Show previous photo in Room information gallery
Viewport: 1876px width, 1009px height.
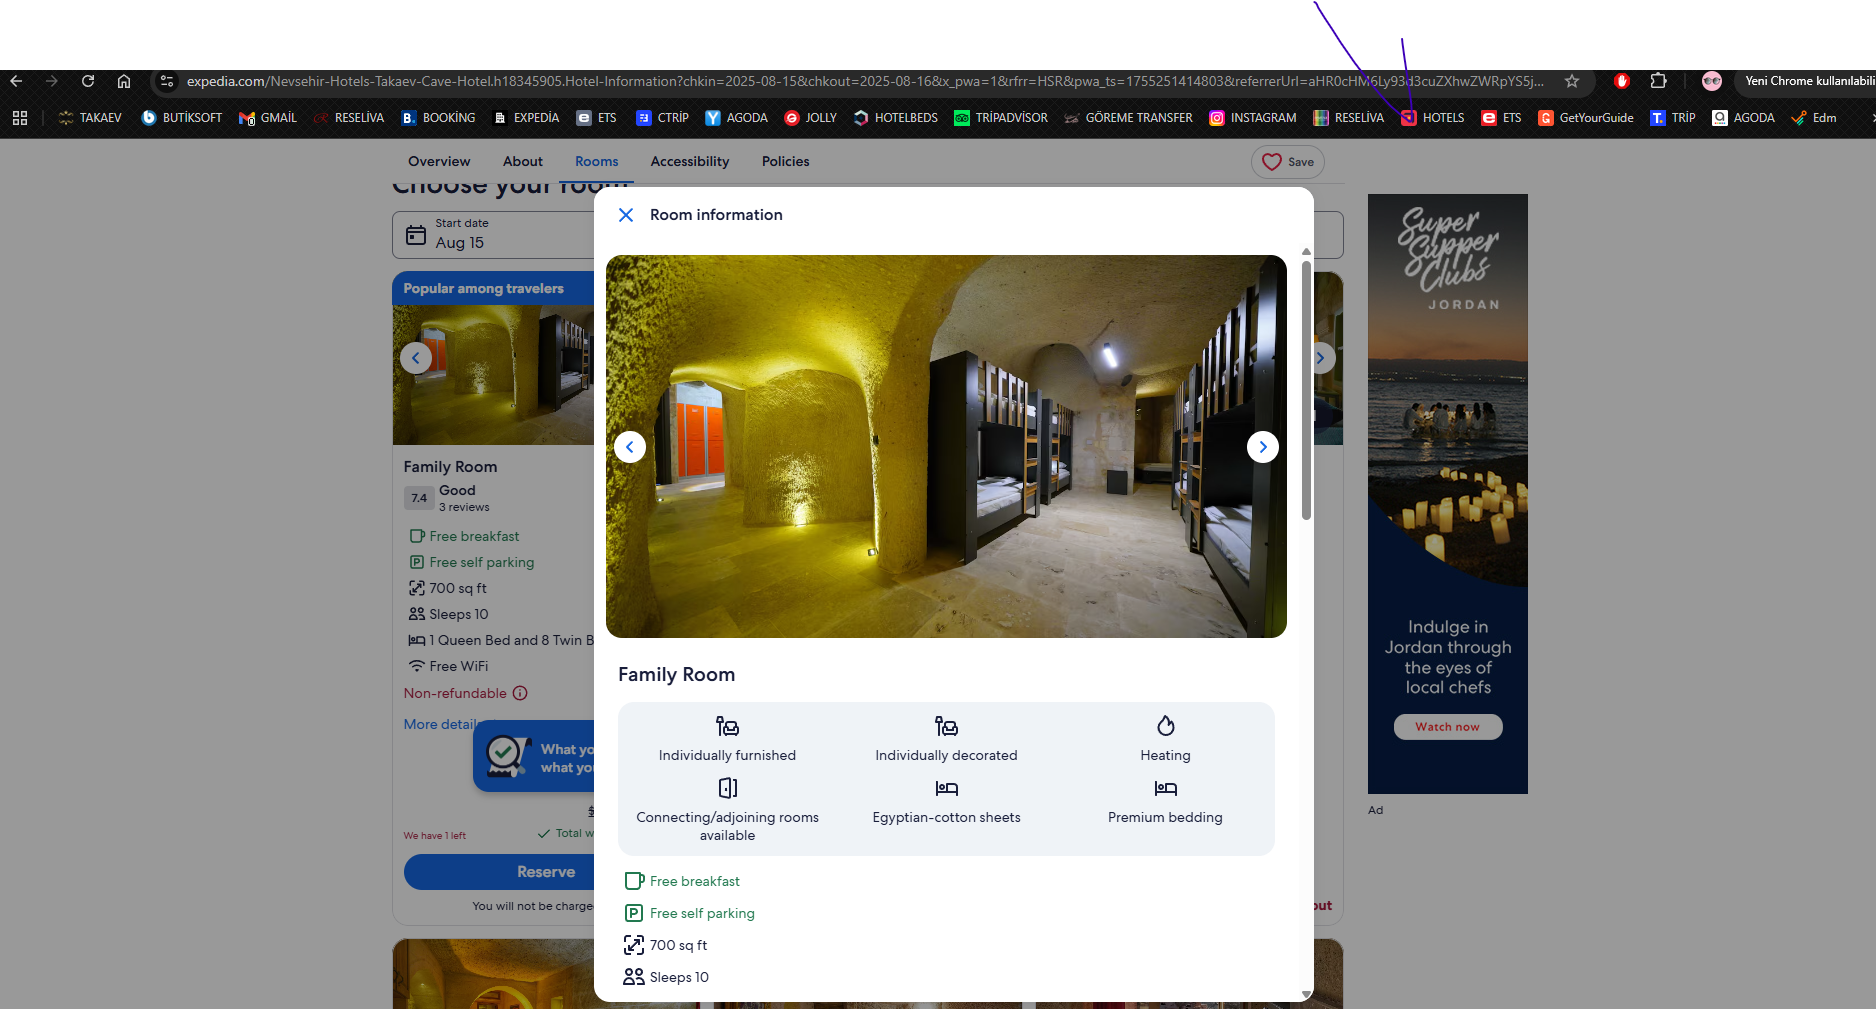pyautogui.click(x=630, y=447)
